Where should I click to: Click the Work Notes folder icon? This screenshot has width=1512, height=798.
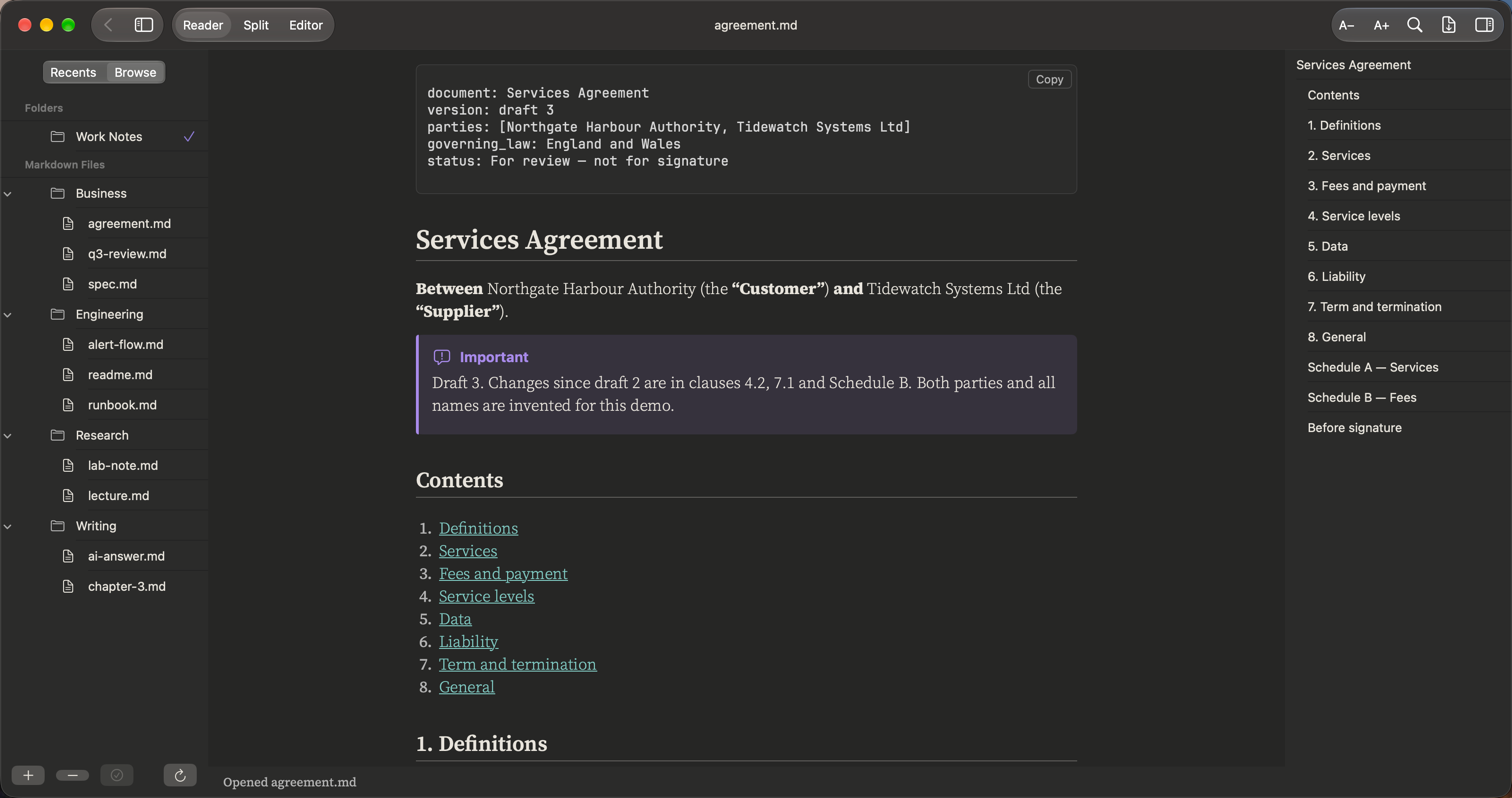coord(58,137)
